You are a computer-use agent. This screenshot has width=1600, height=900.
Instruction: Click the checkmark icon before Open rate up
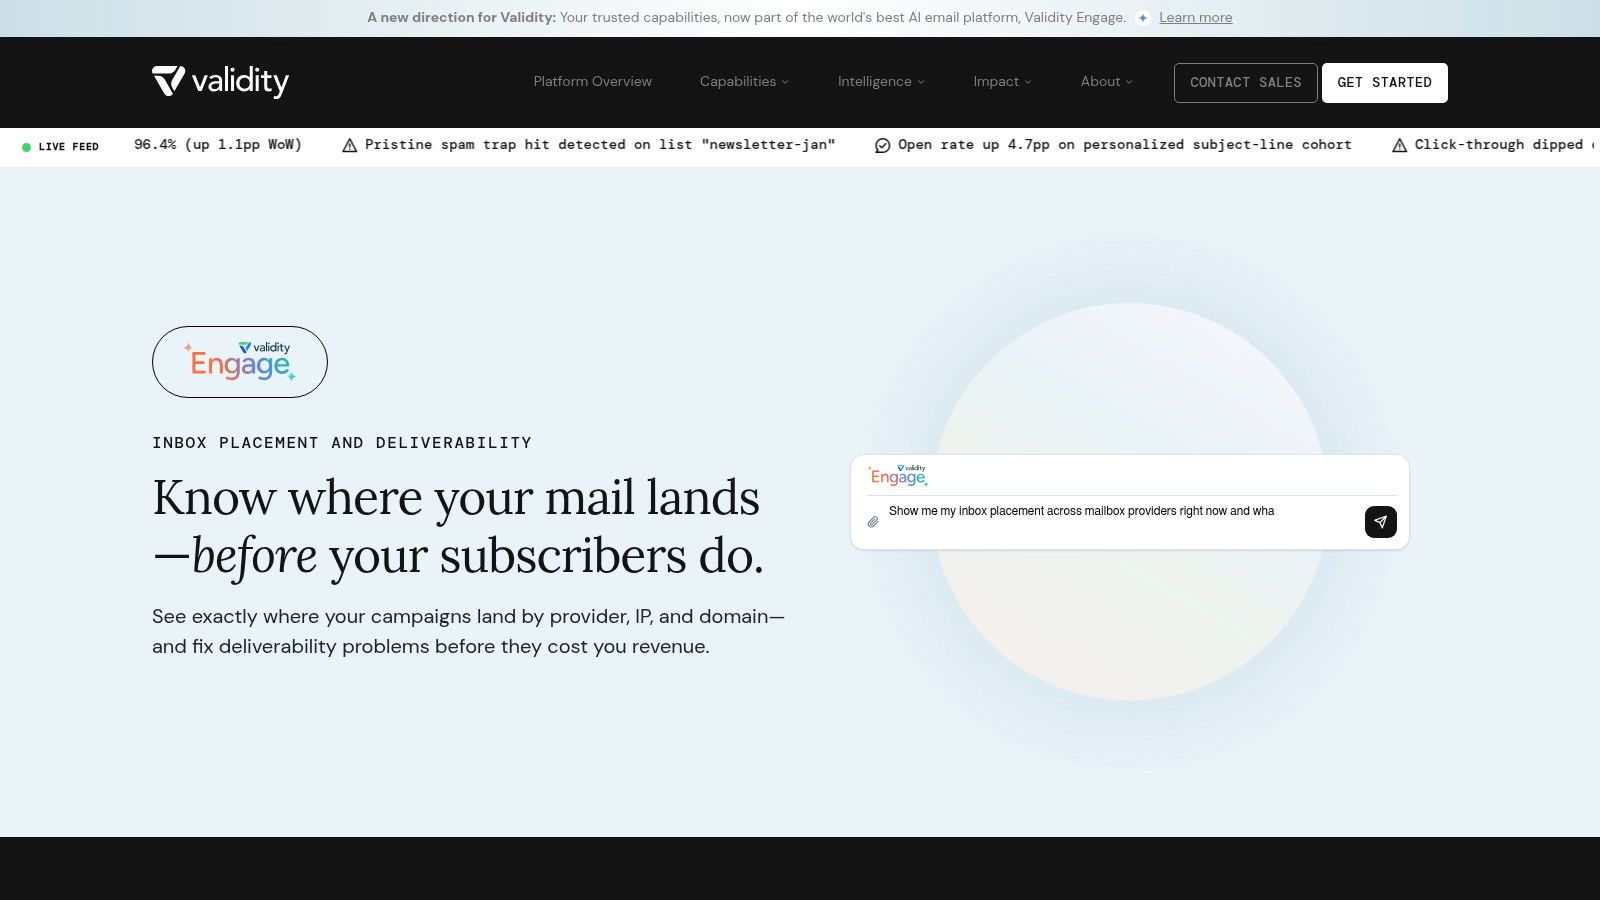click(882, 146)
